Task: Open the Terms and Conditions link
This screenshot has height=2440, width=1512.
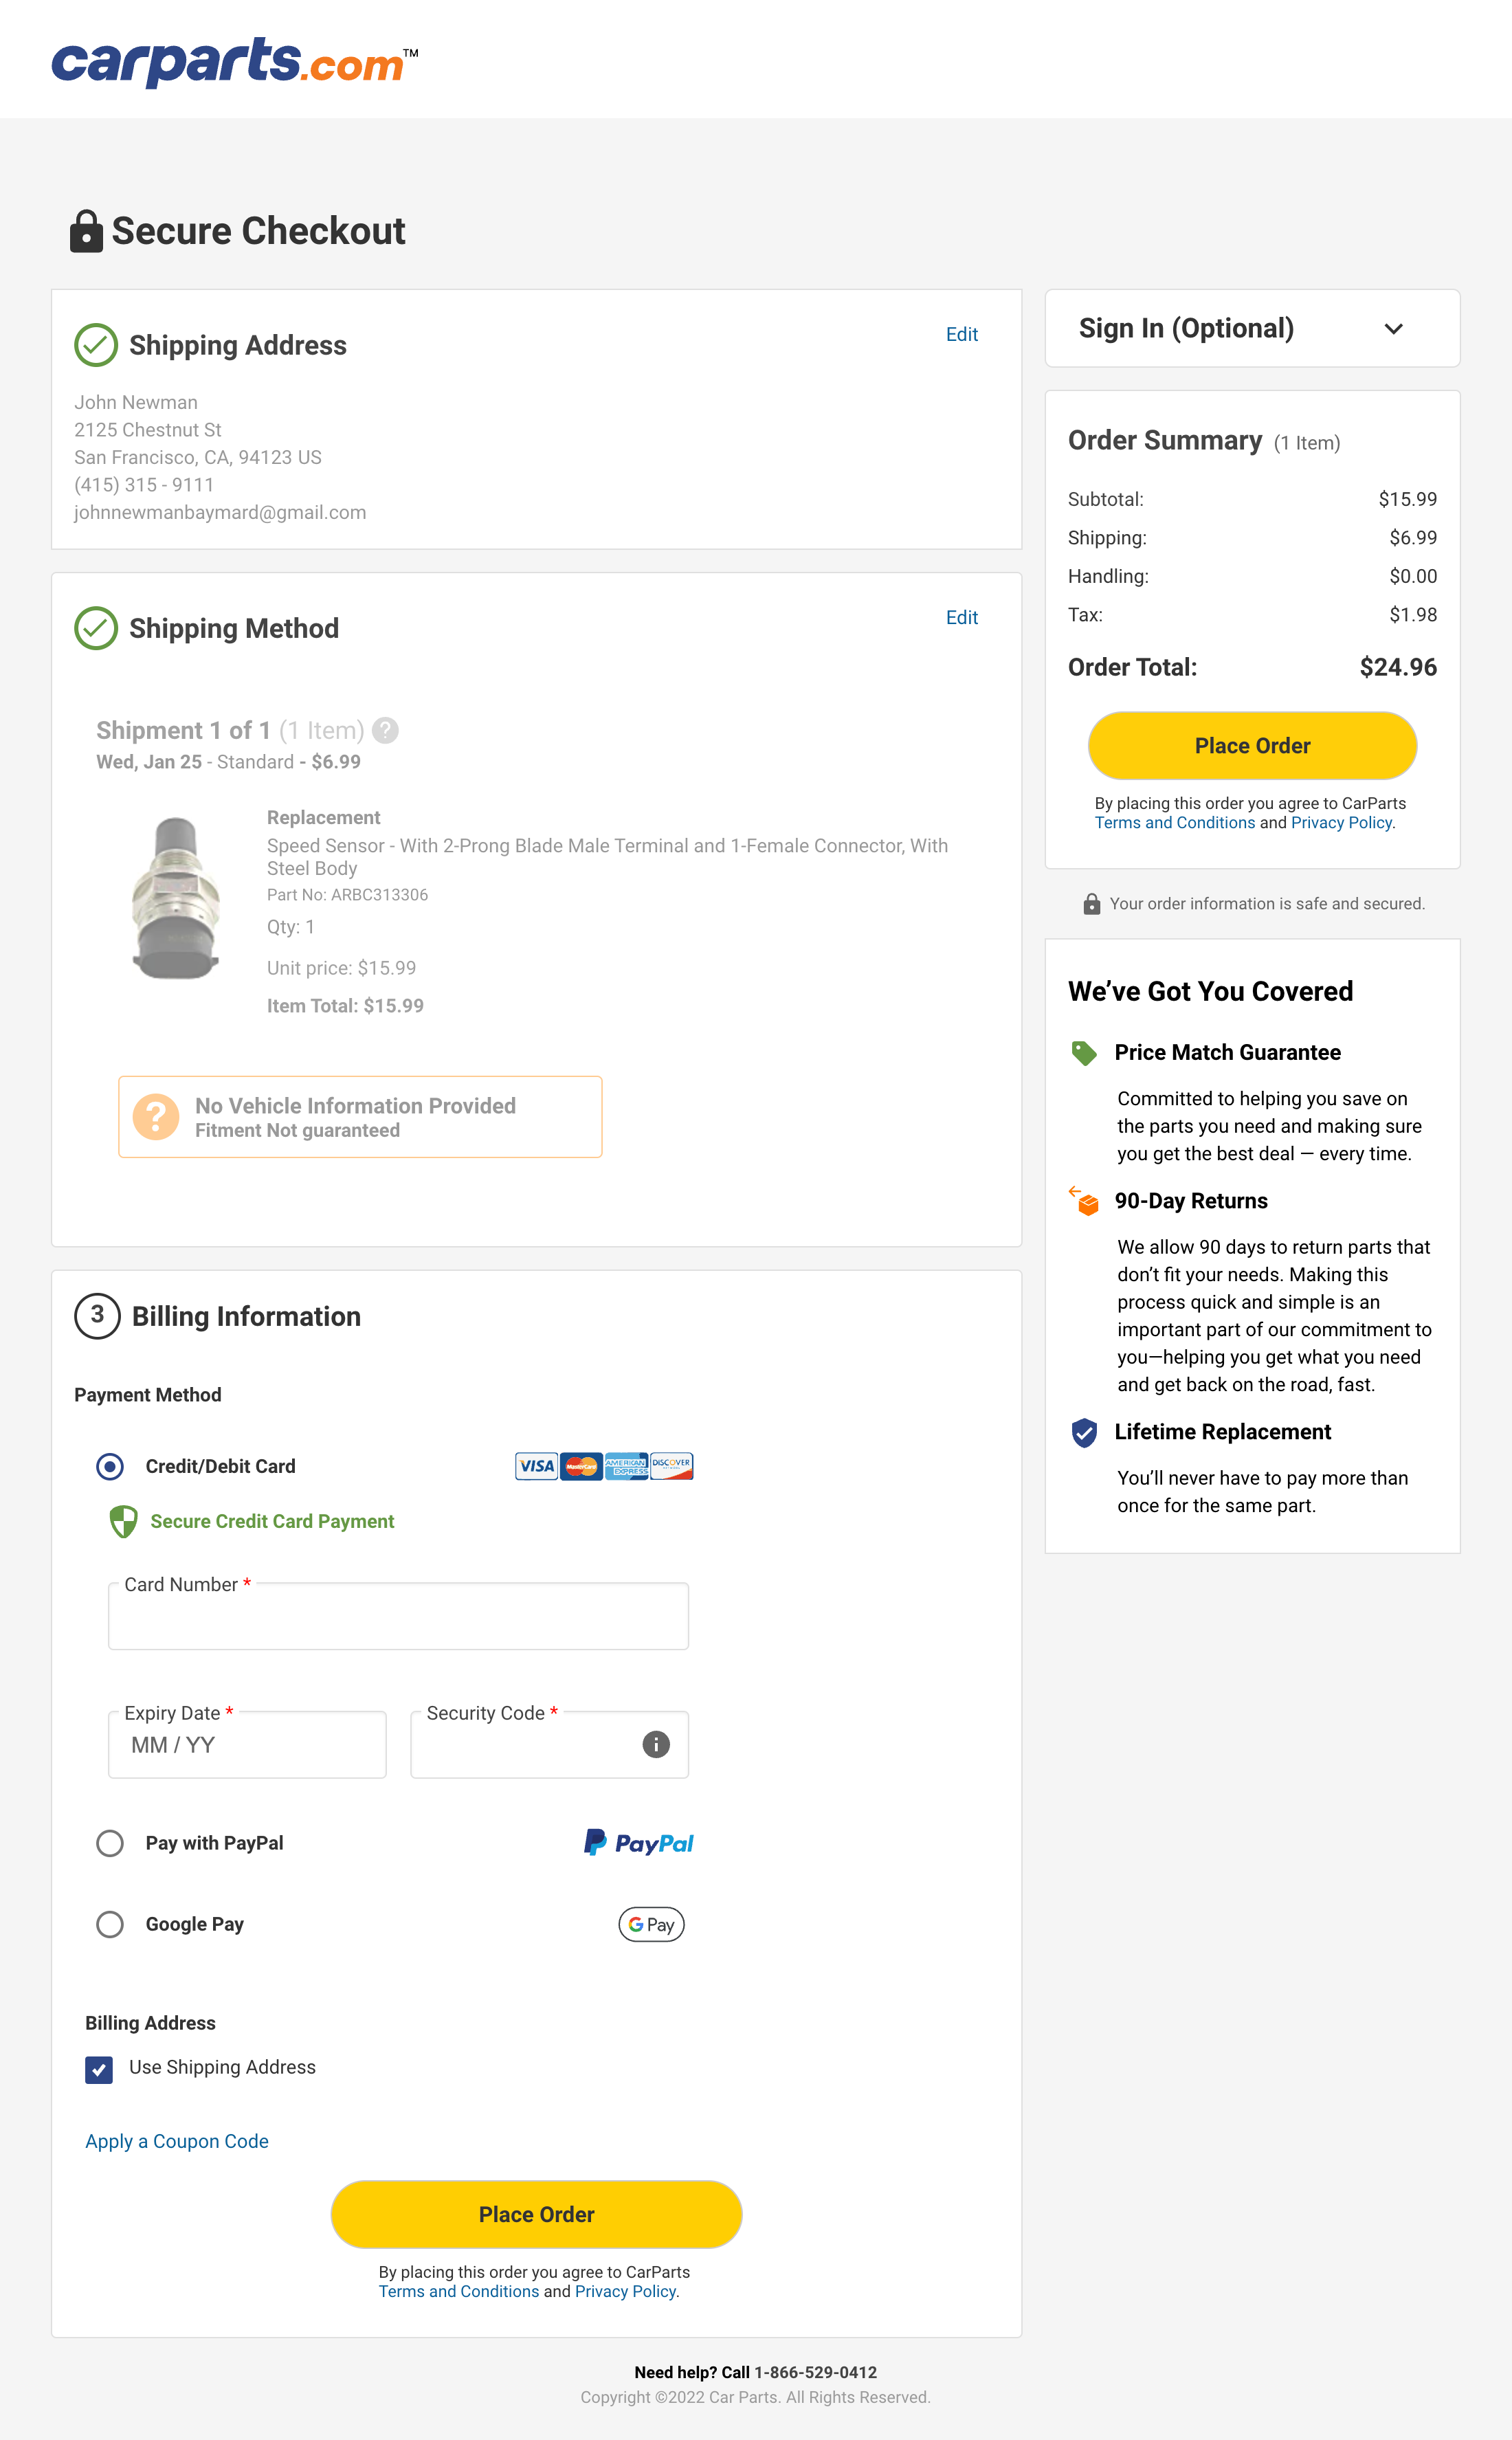Action: point(1175,822)
